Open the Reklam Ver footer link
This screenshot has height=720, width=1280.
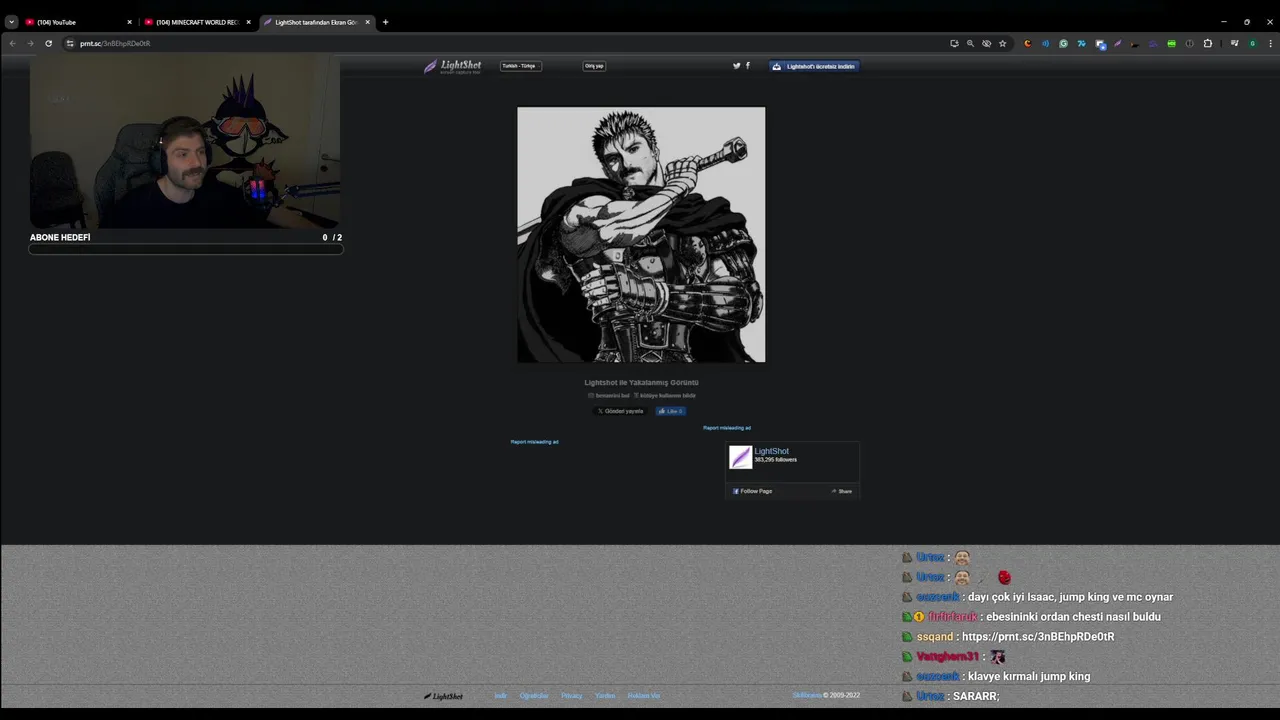click(643, 696)
